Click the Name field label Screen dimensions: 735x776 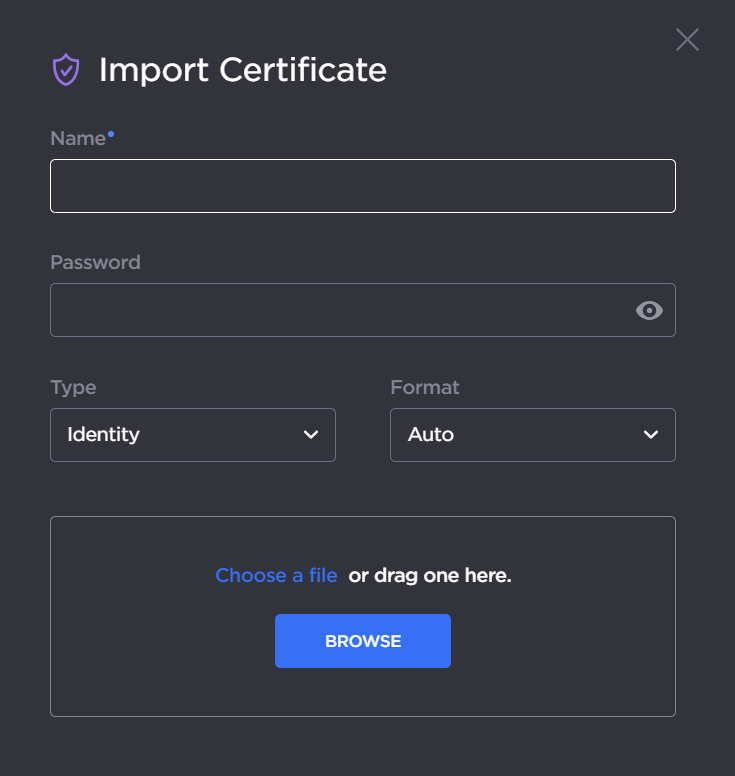pyautogui.click(x=77, y=139)
